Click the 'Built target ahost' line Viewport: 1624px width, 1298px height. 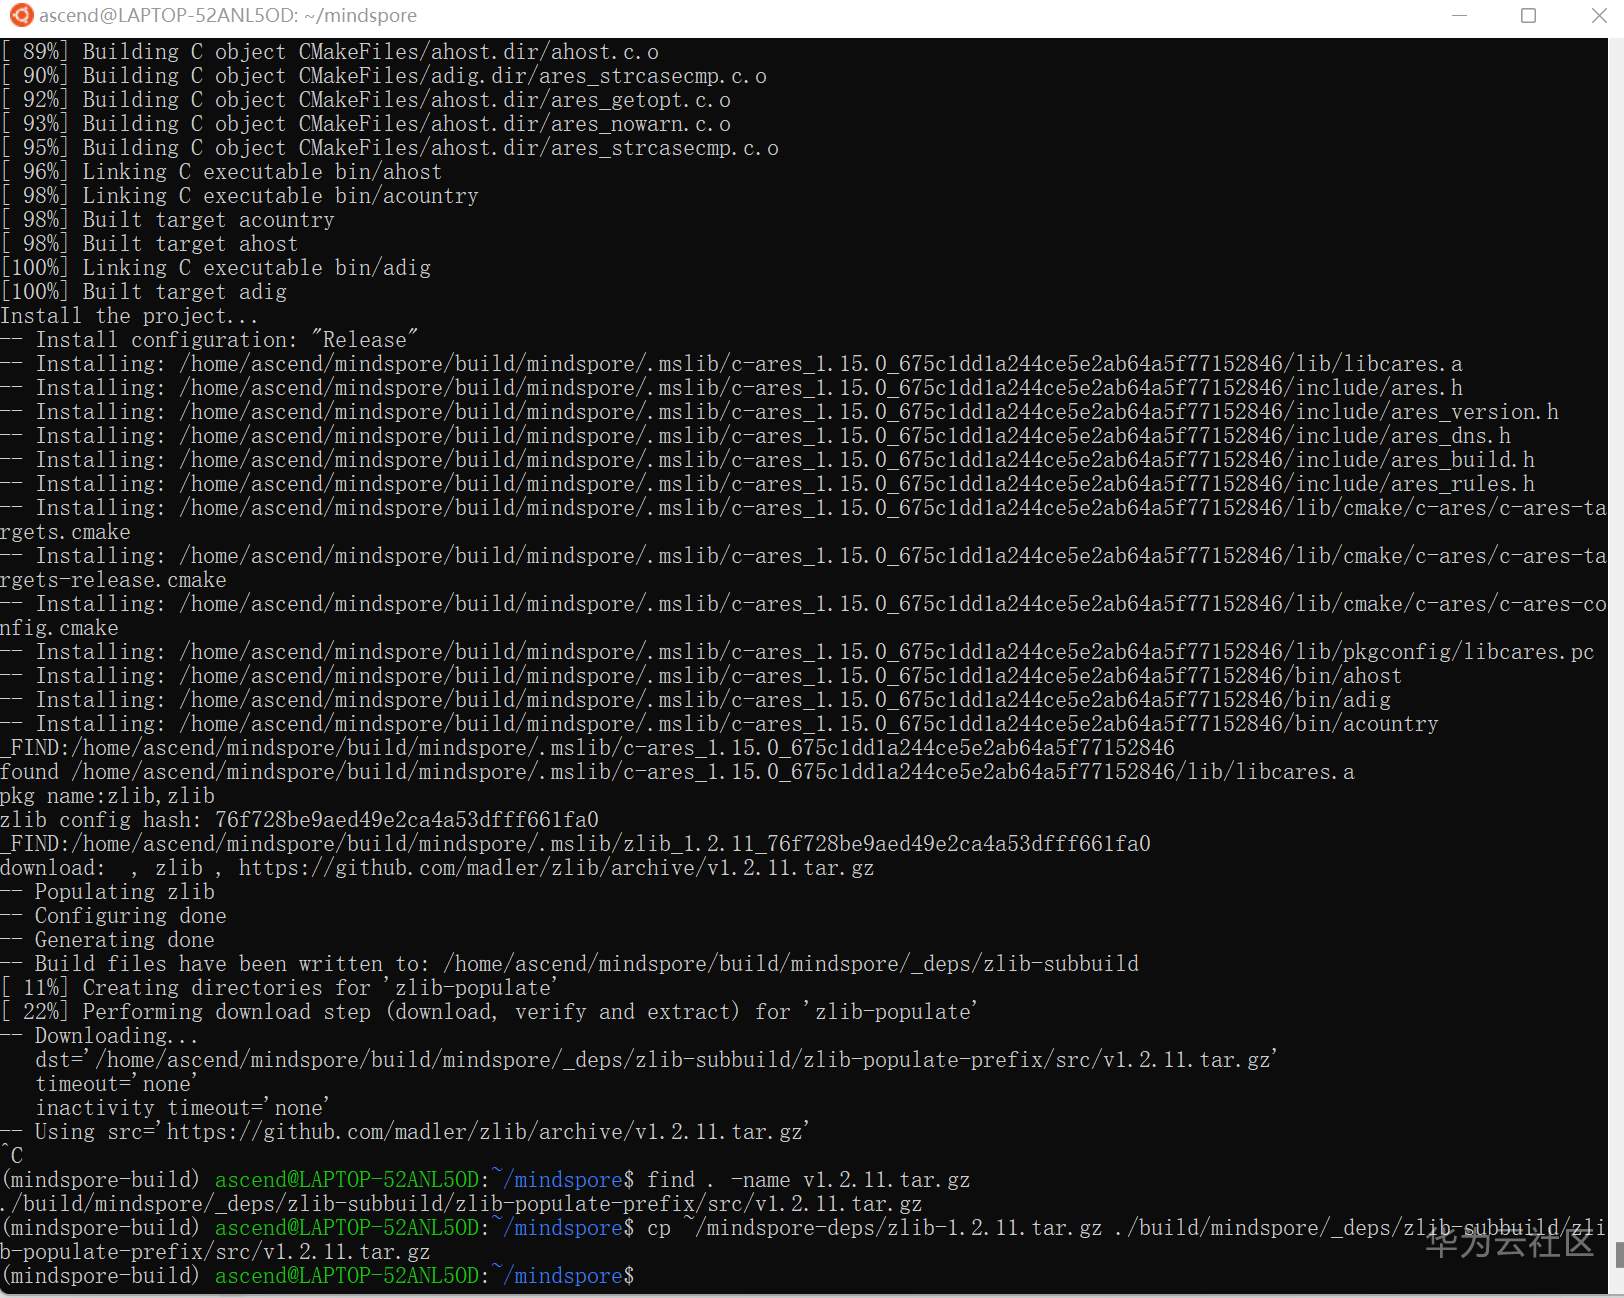tap(149, 244)
